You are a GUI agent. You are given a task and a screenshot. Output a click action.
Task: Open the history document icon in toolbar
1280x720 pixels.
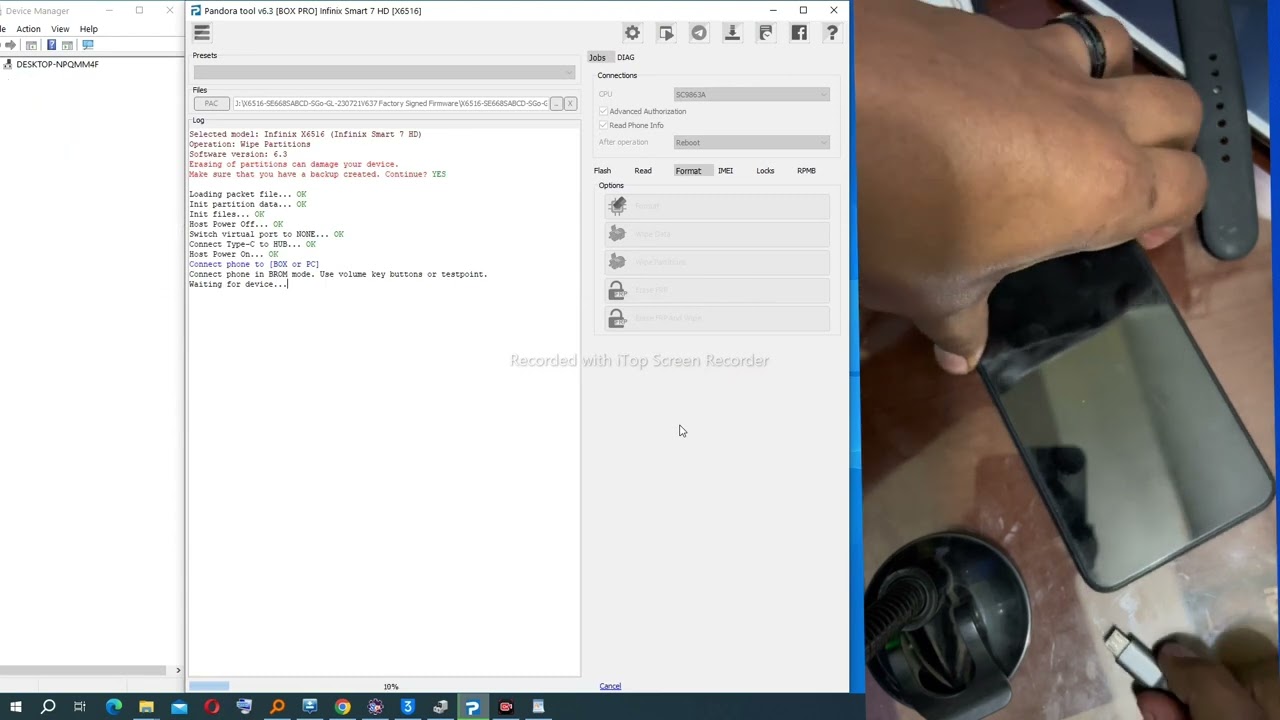click(x=766, y=33)
